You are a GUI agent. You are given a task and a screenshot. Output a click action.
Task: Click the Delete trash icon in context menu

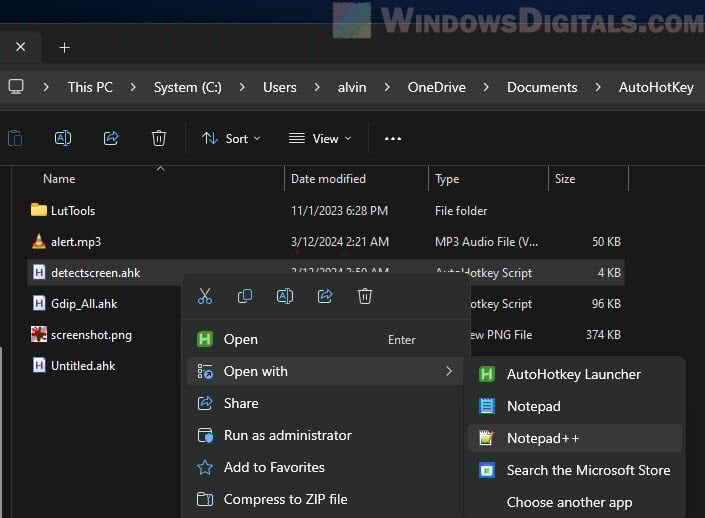click(365, 296)
